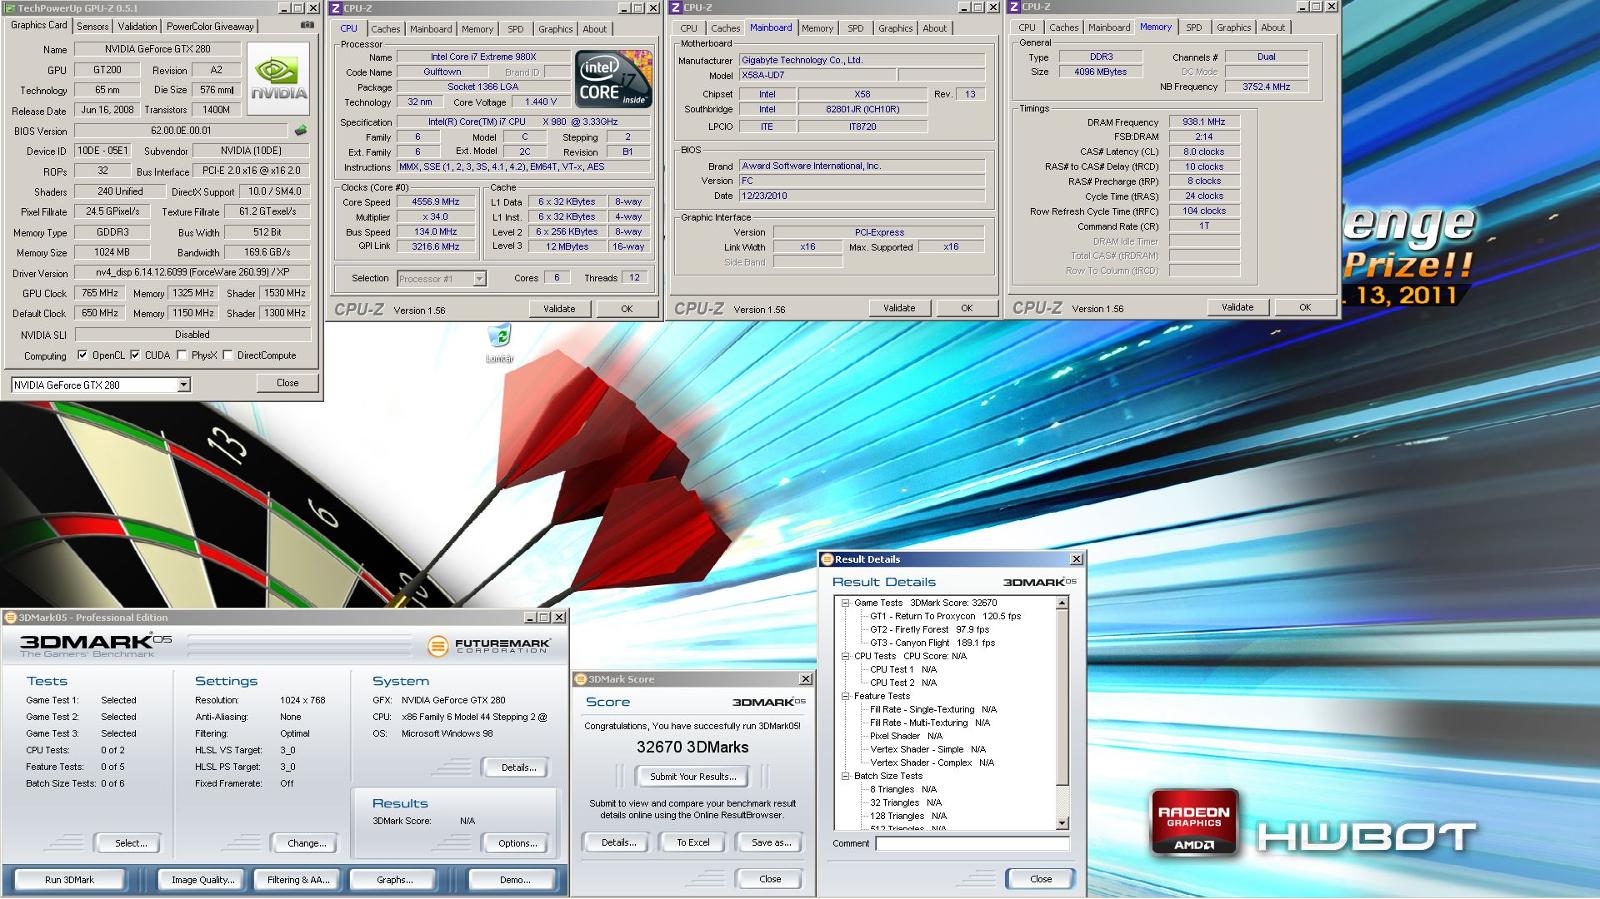
Task: Click Close in the 3DMark Score window
Action: [x=770, y=879]
